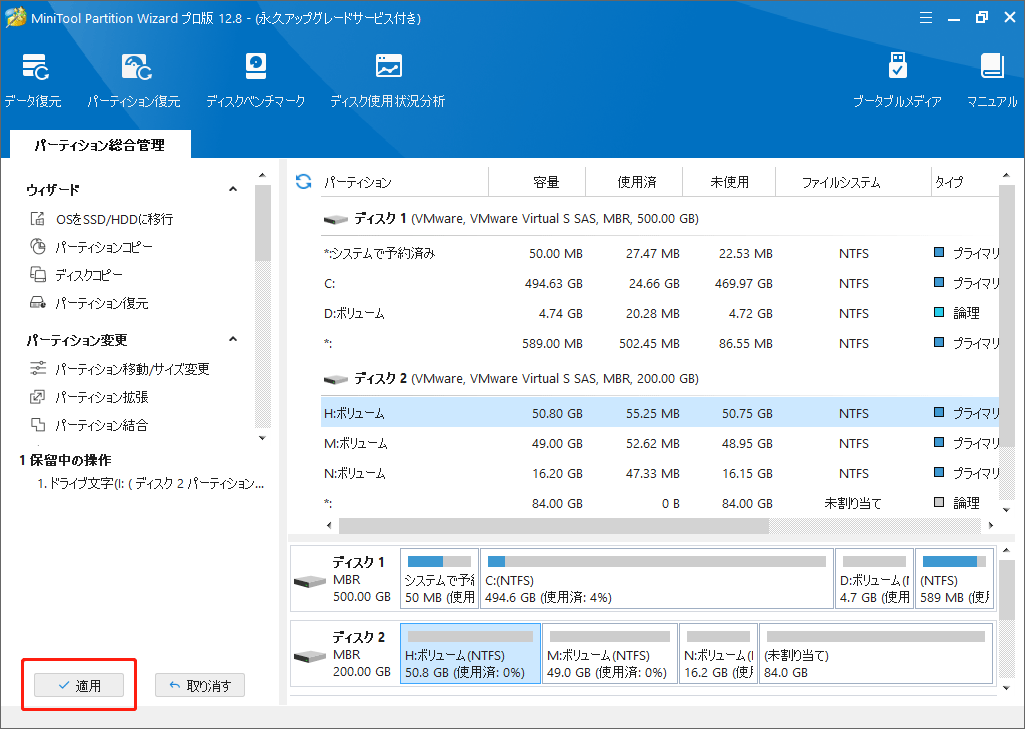
Task: Click the primary type square of C: row
Action: [x=939, y=282]
